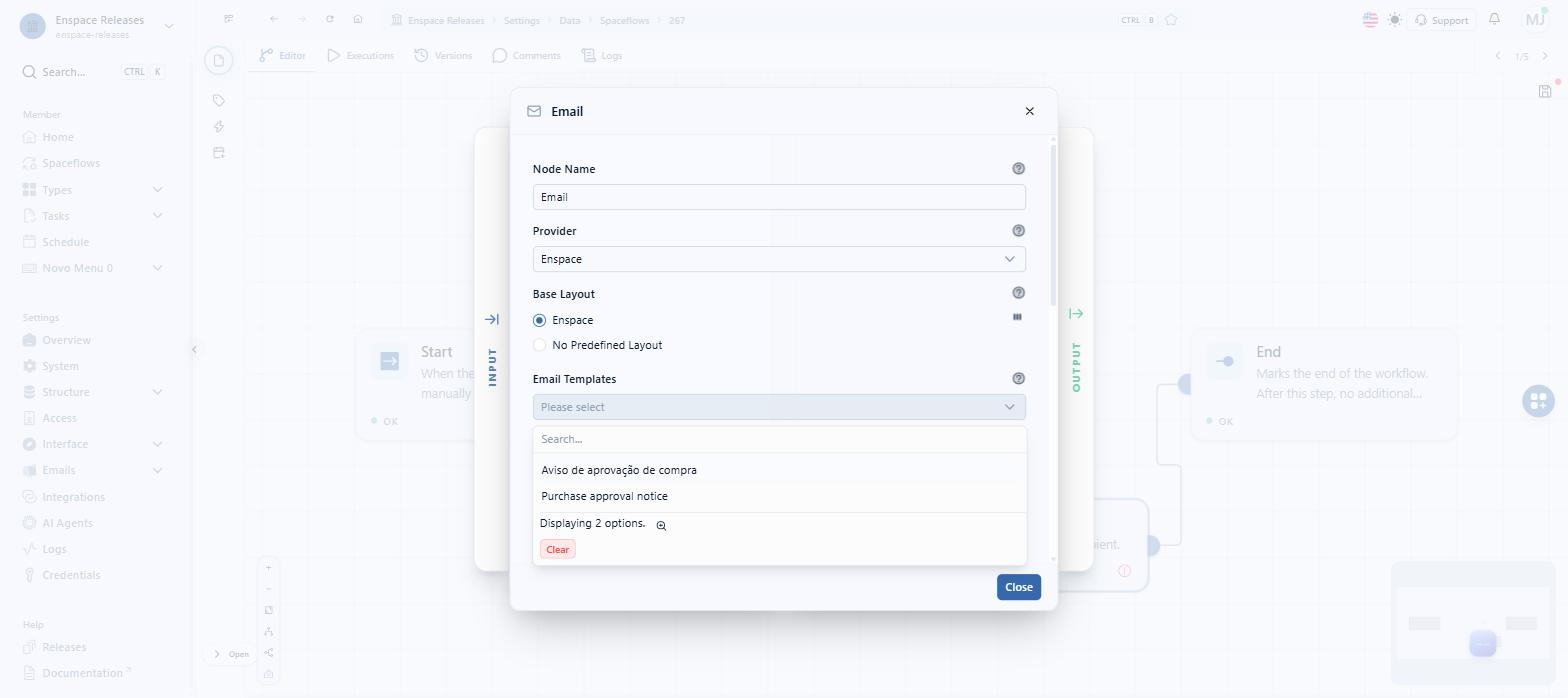Open the Enspace Releases workspace switcher chevron

(x=168, y=26)
